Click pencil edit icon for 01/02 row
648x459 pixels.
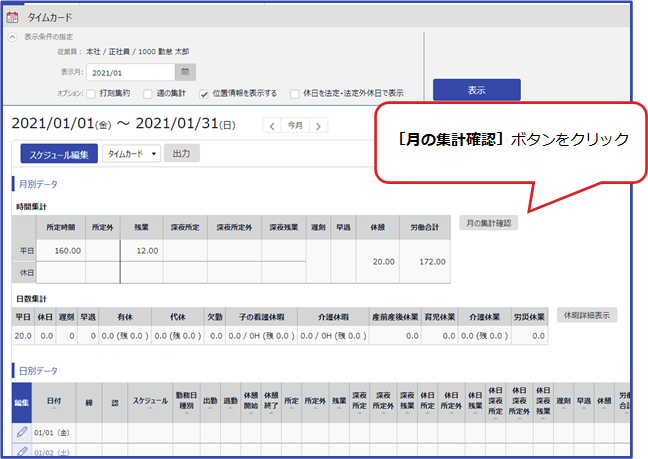(22, 452)
